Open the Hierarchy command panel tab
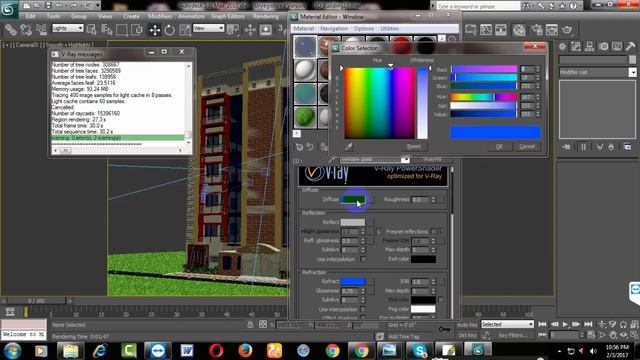This screenshot has height=360, width=640. (589, 47)
